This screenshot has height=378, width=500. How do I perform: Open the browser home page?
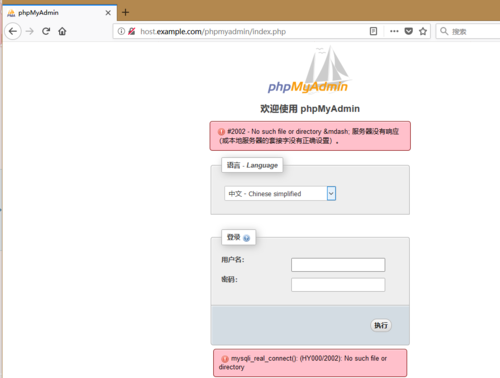tap(62, 31)
